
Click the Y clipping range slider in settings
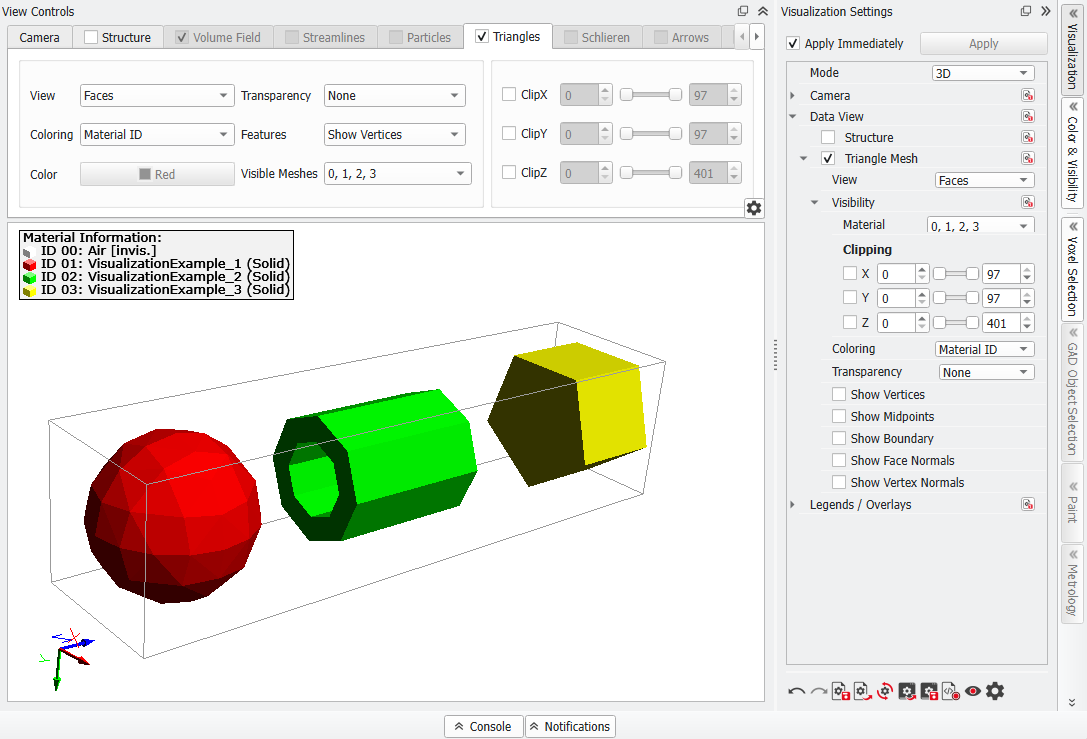(x=956, y=298)
